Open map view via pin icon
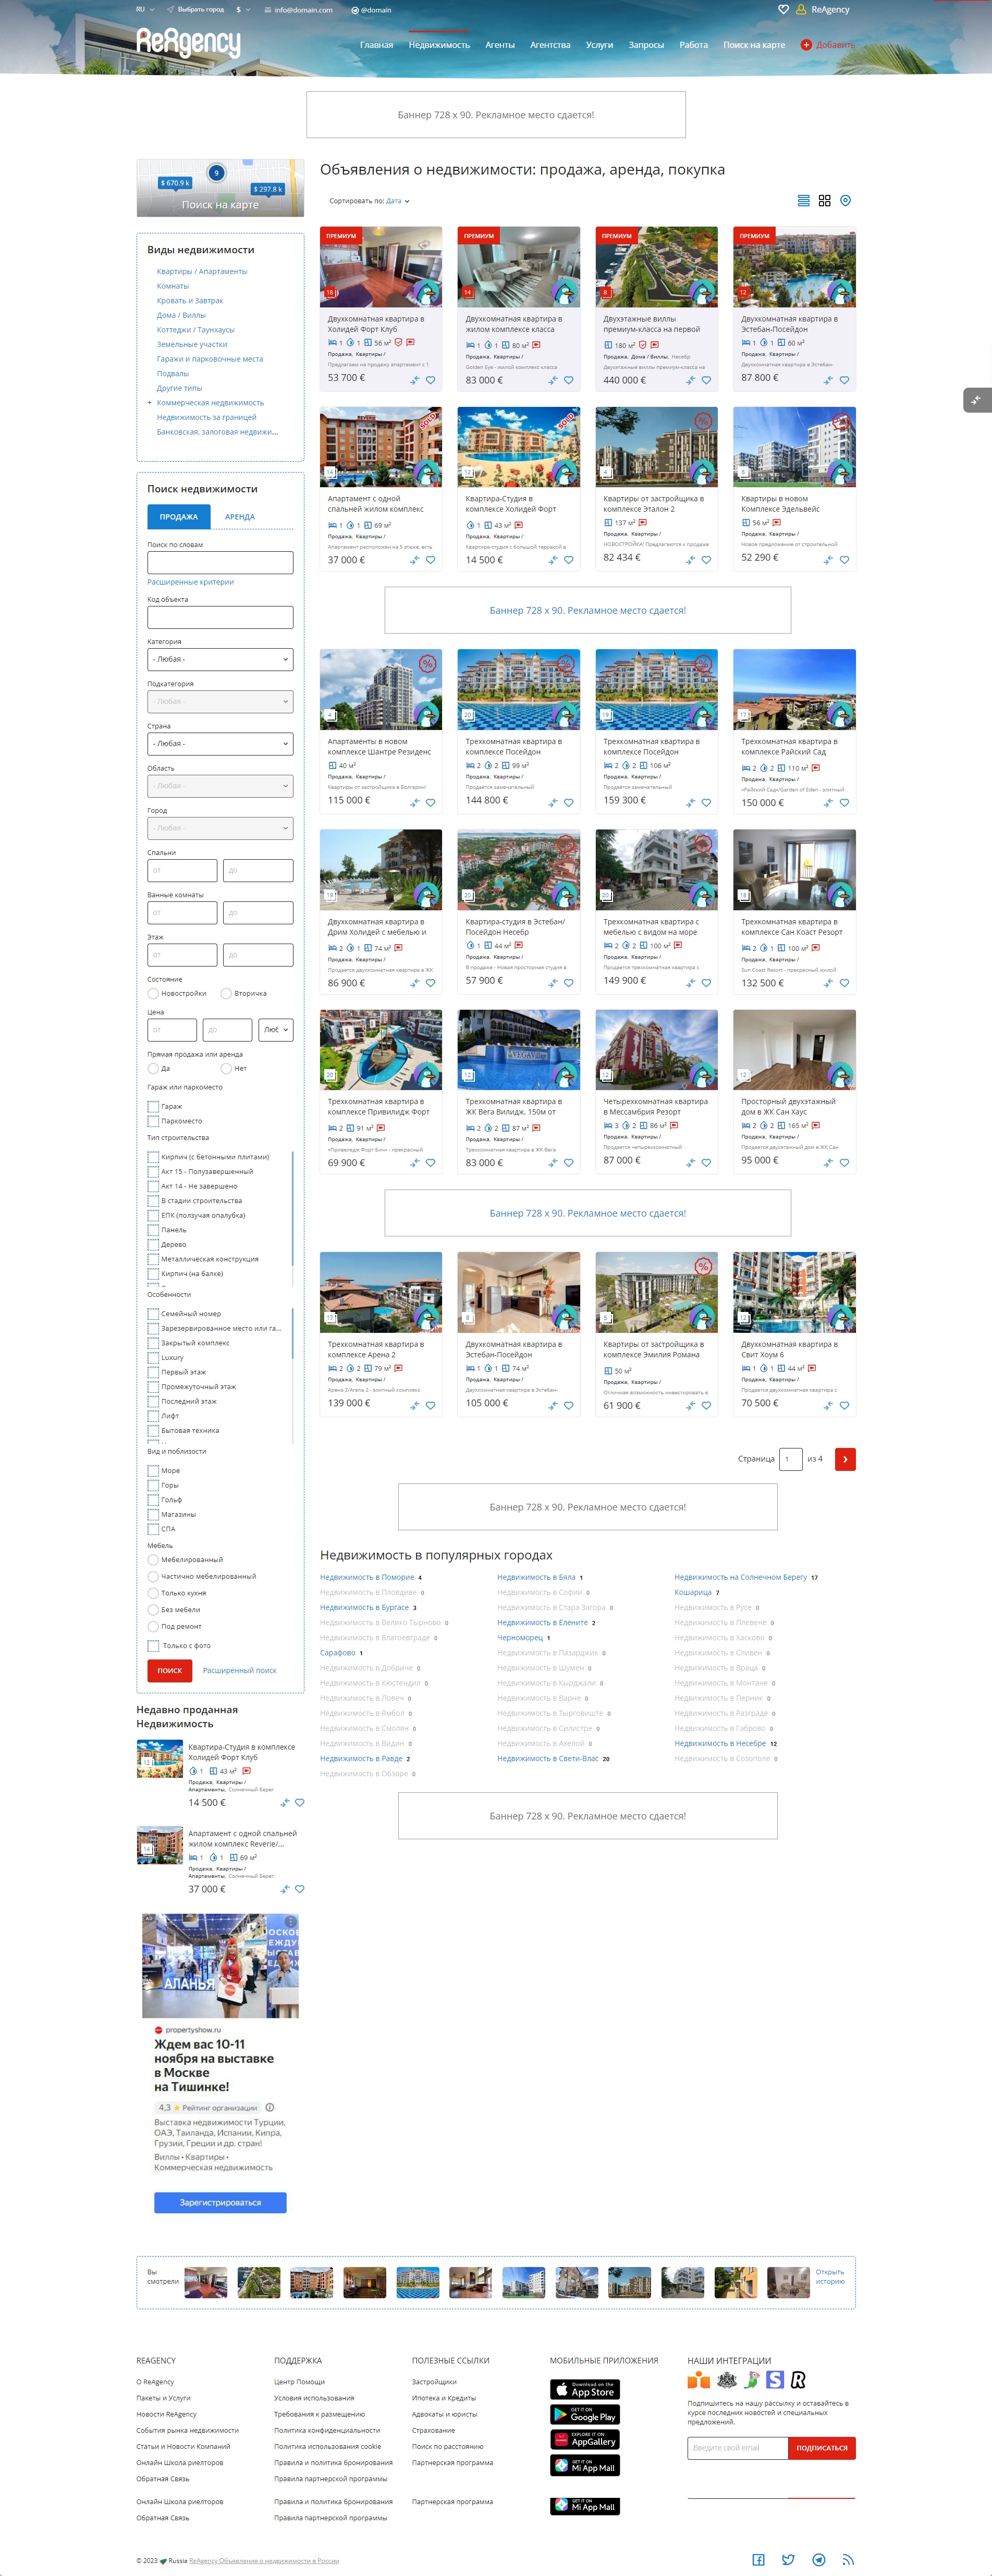992x2576 pixels. click(x=845, y=201)
